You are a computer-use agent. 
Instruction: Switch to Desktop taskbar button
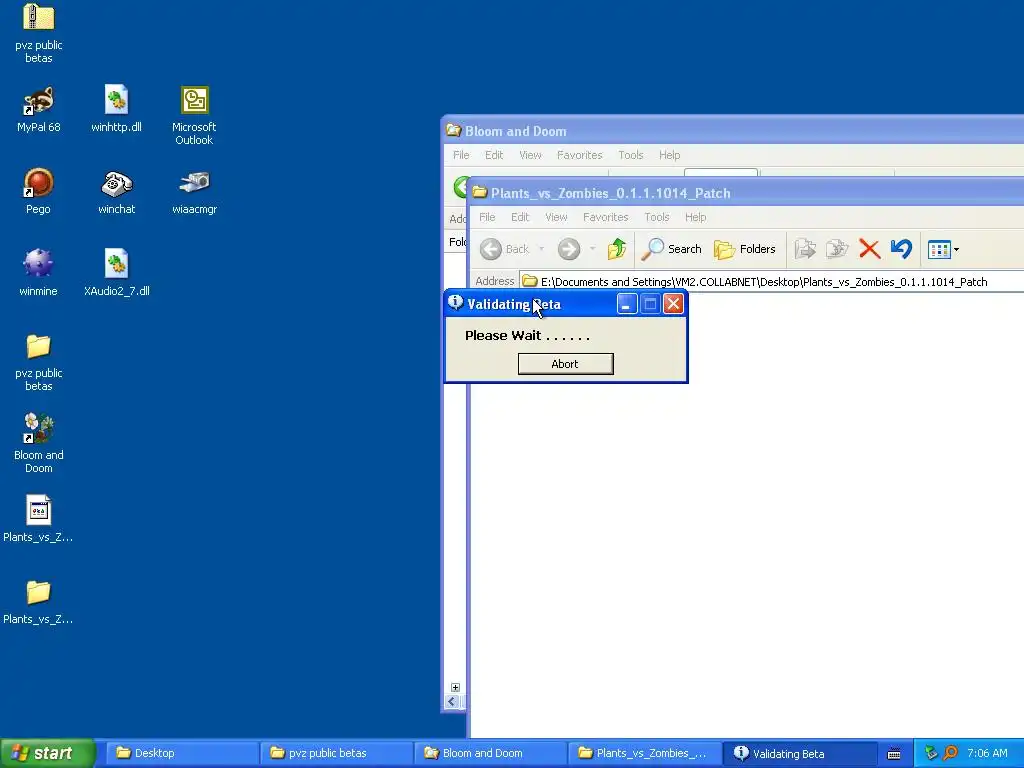pos(182,753)
